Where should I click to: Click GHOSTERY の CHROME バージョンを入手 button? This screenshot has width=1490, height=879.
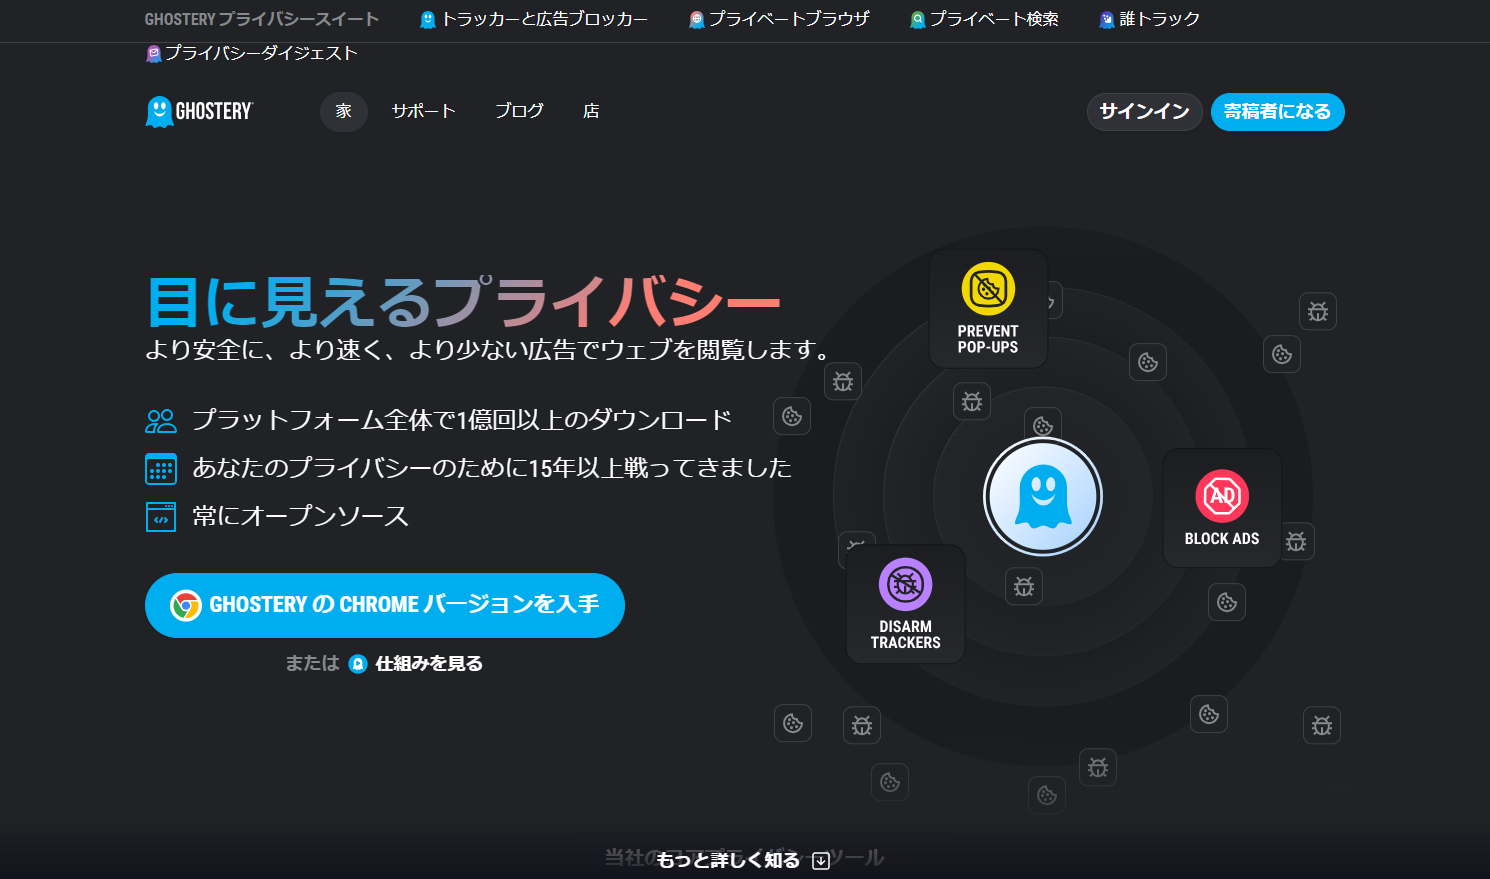385,605
